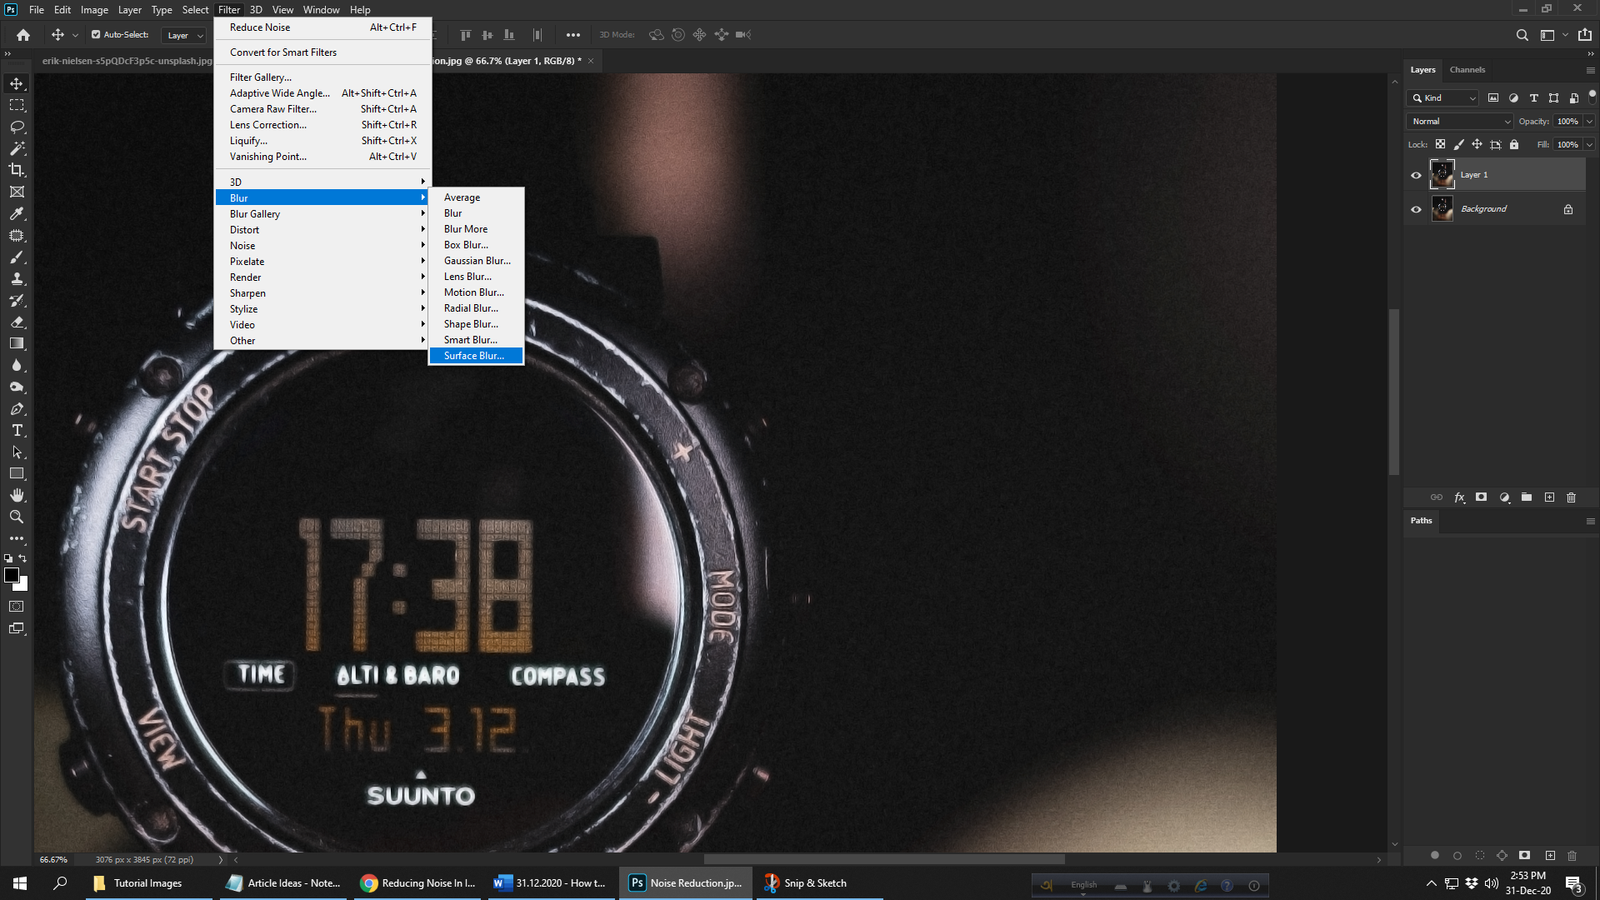Open the Layers panel menu
Image resolution: width=1600 pixels, height=900 pixels.
pos(1590,70)
